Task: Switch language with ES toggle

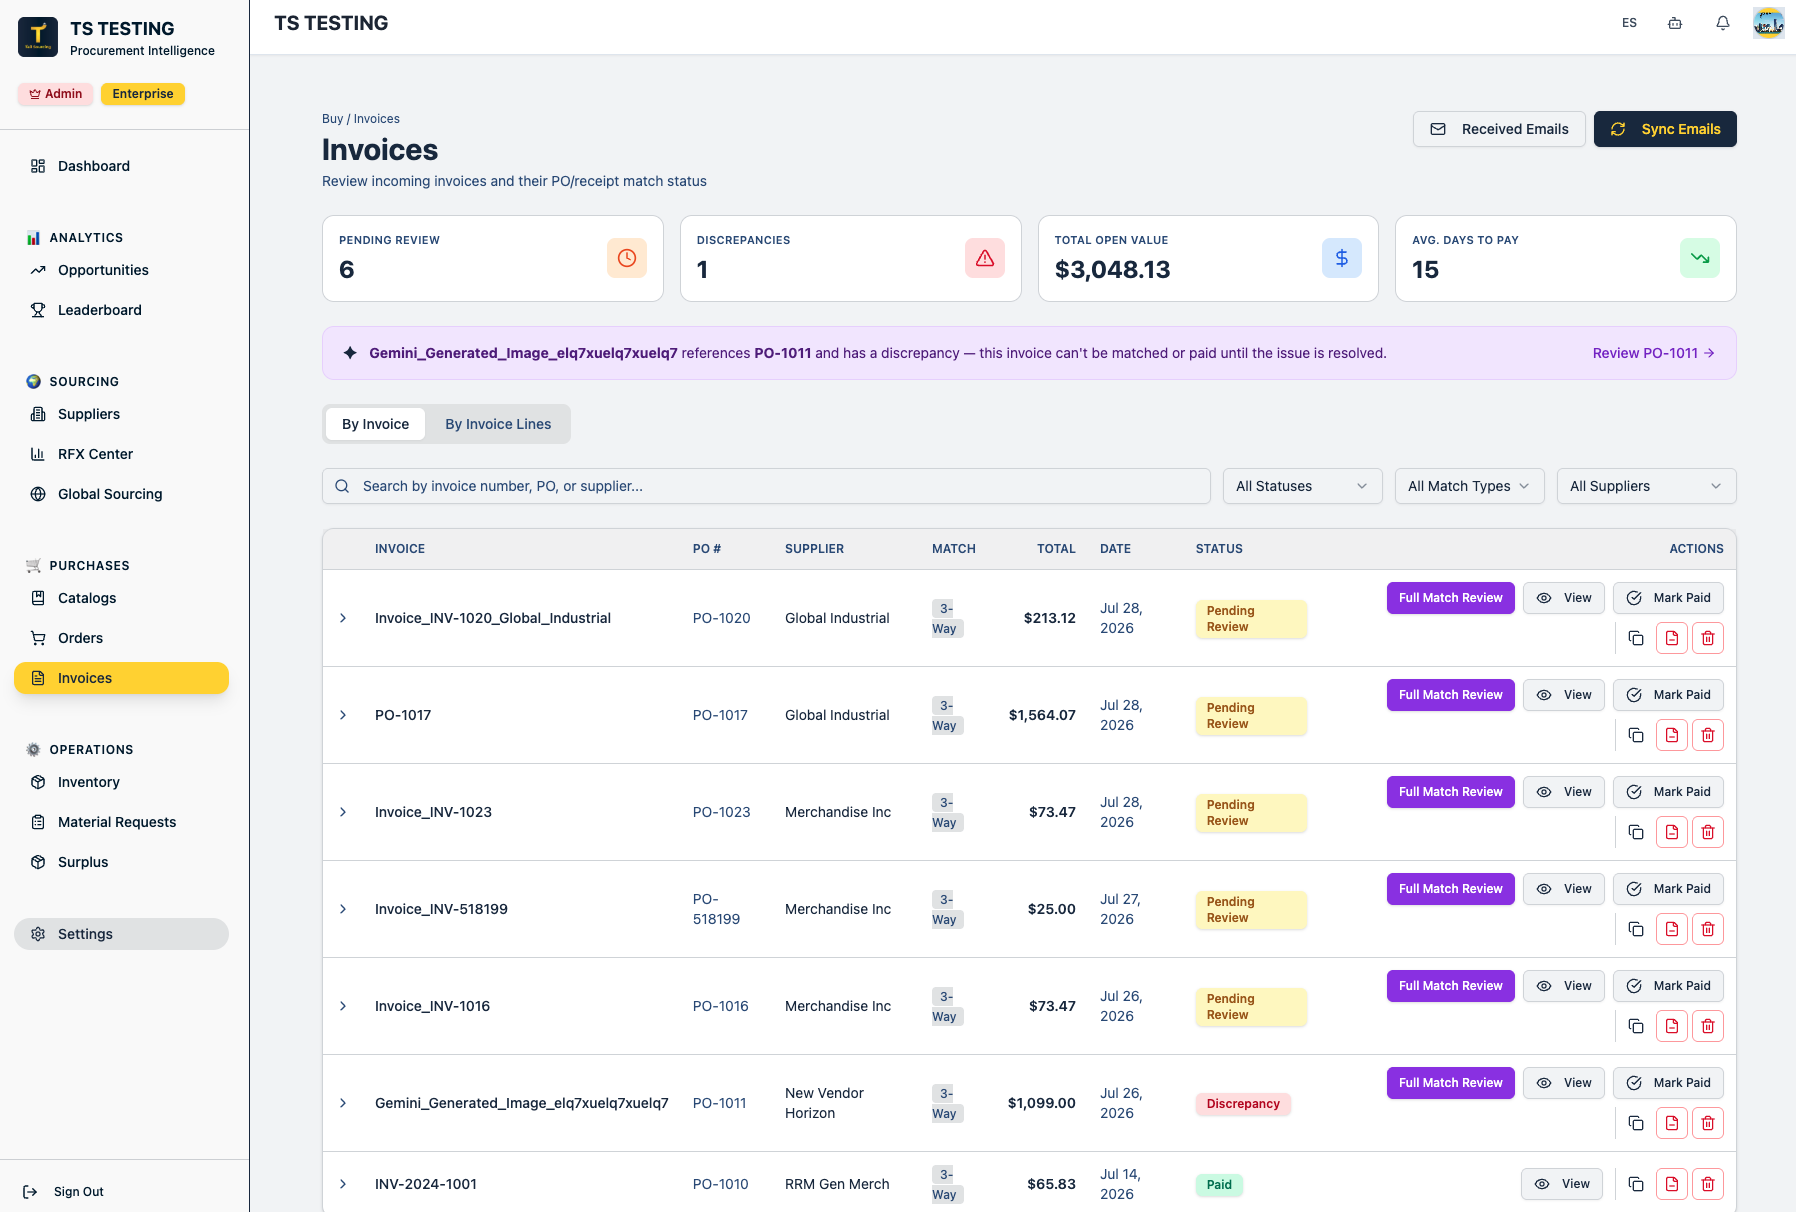Action: coord(1629,23)
